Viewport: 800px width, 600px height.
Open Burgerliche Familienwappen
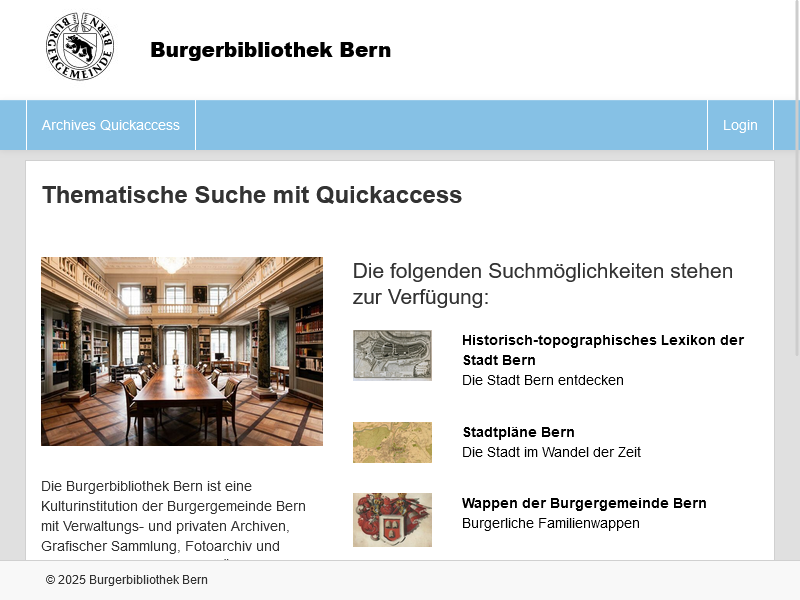(549, 523)
